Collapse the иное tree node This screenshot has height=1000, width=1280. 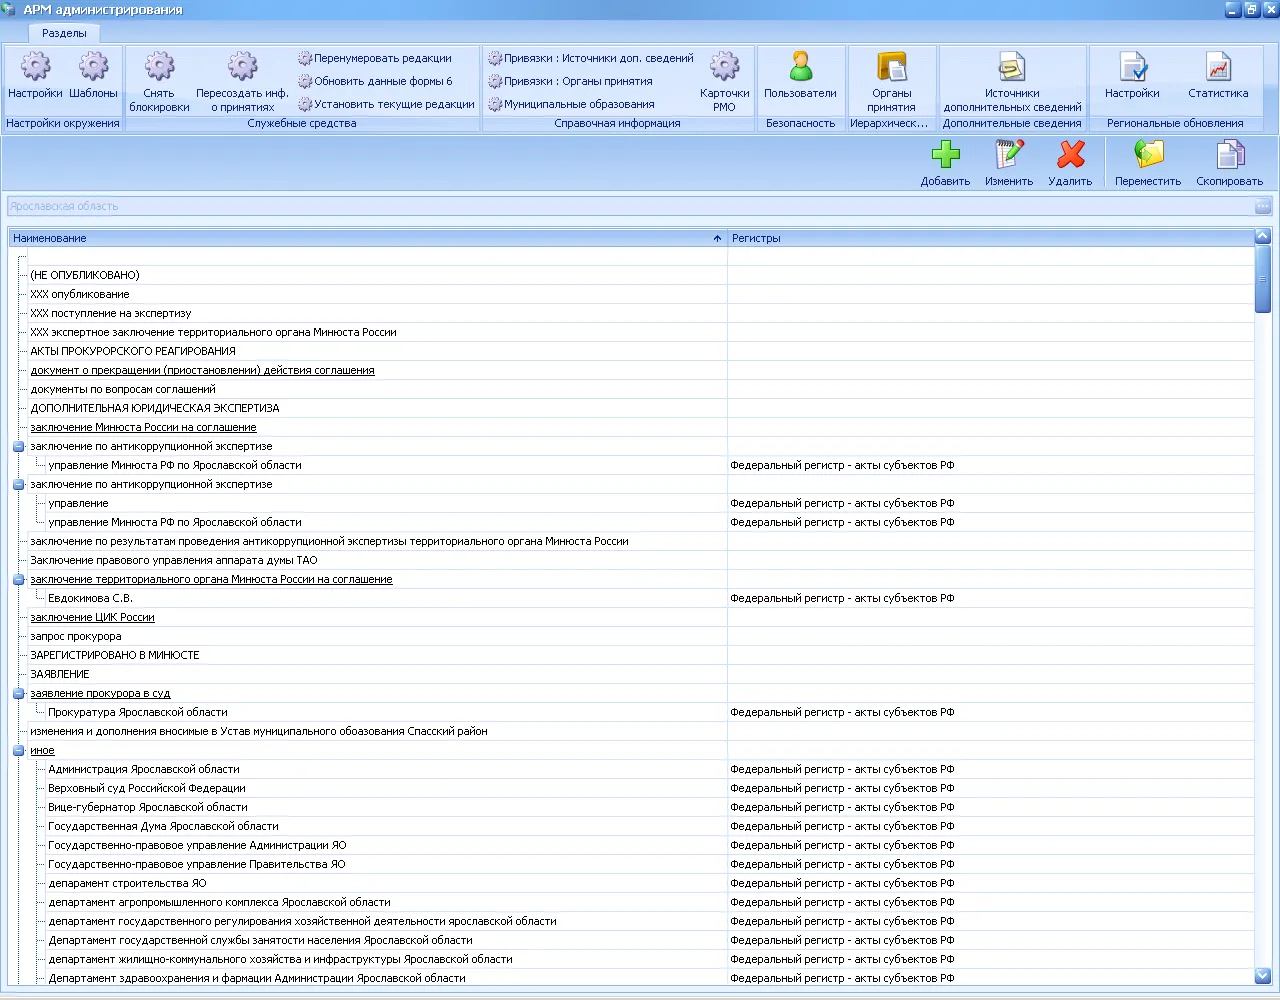coord(18,750)
